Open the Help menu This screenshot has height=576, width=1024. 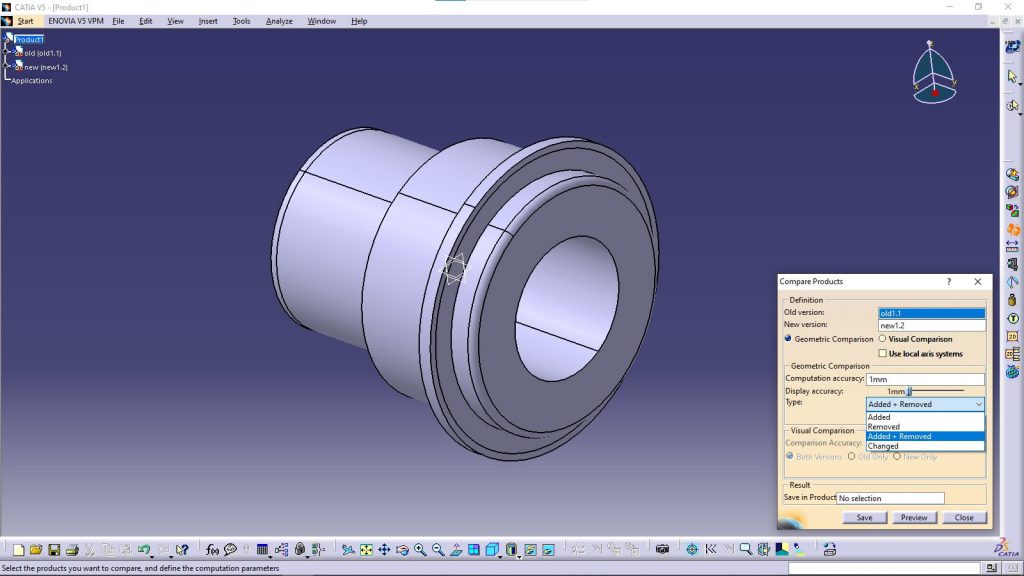(x=359, y=21)
